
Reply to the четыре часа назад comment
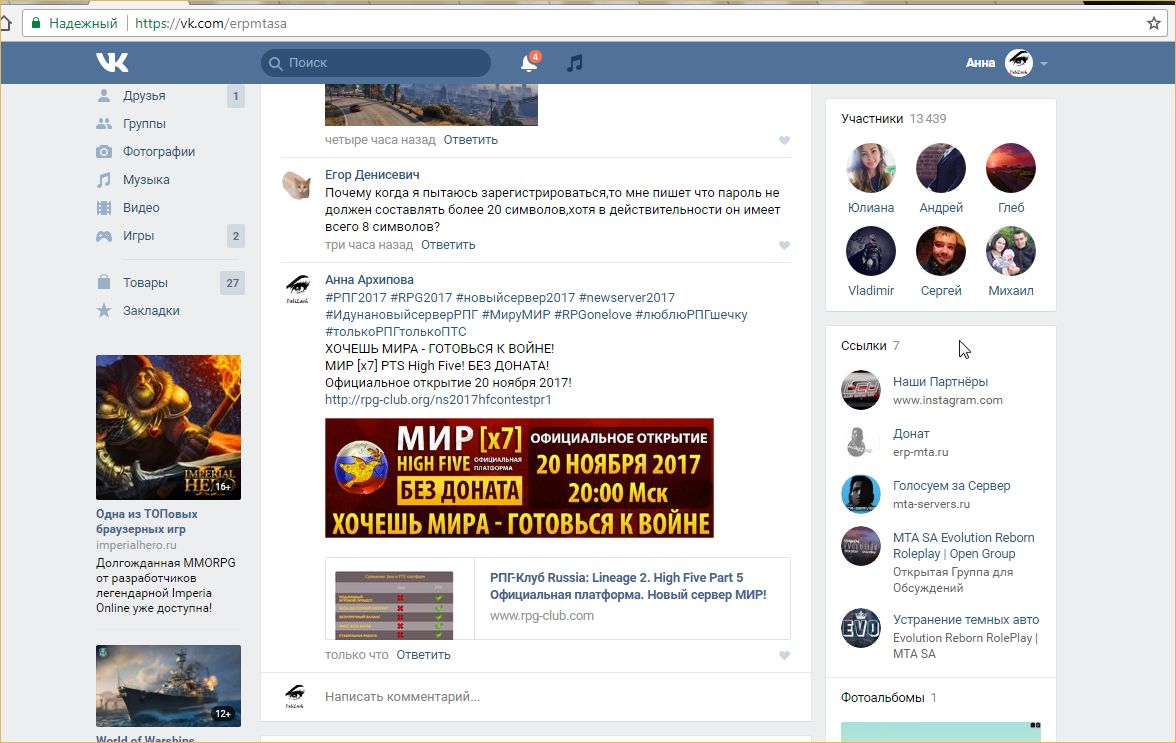tap(470, 140)
